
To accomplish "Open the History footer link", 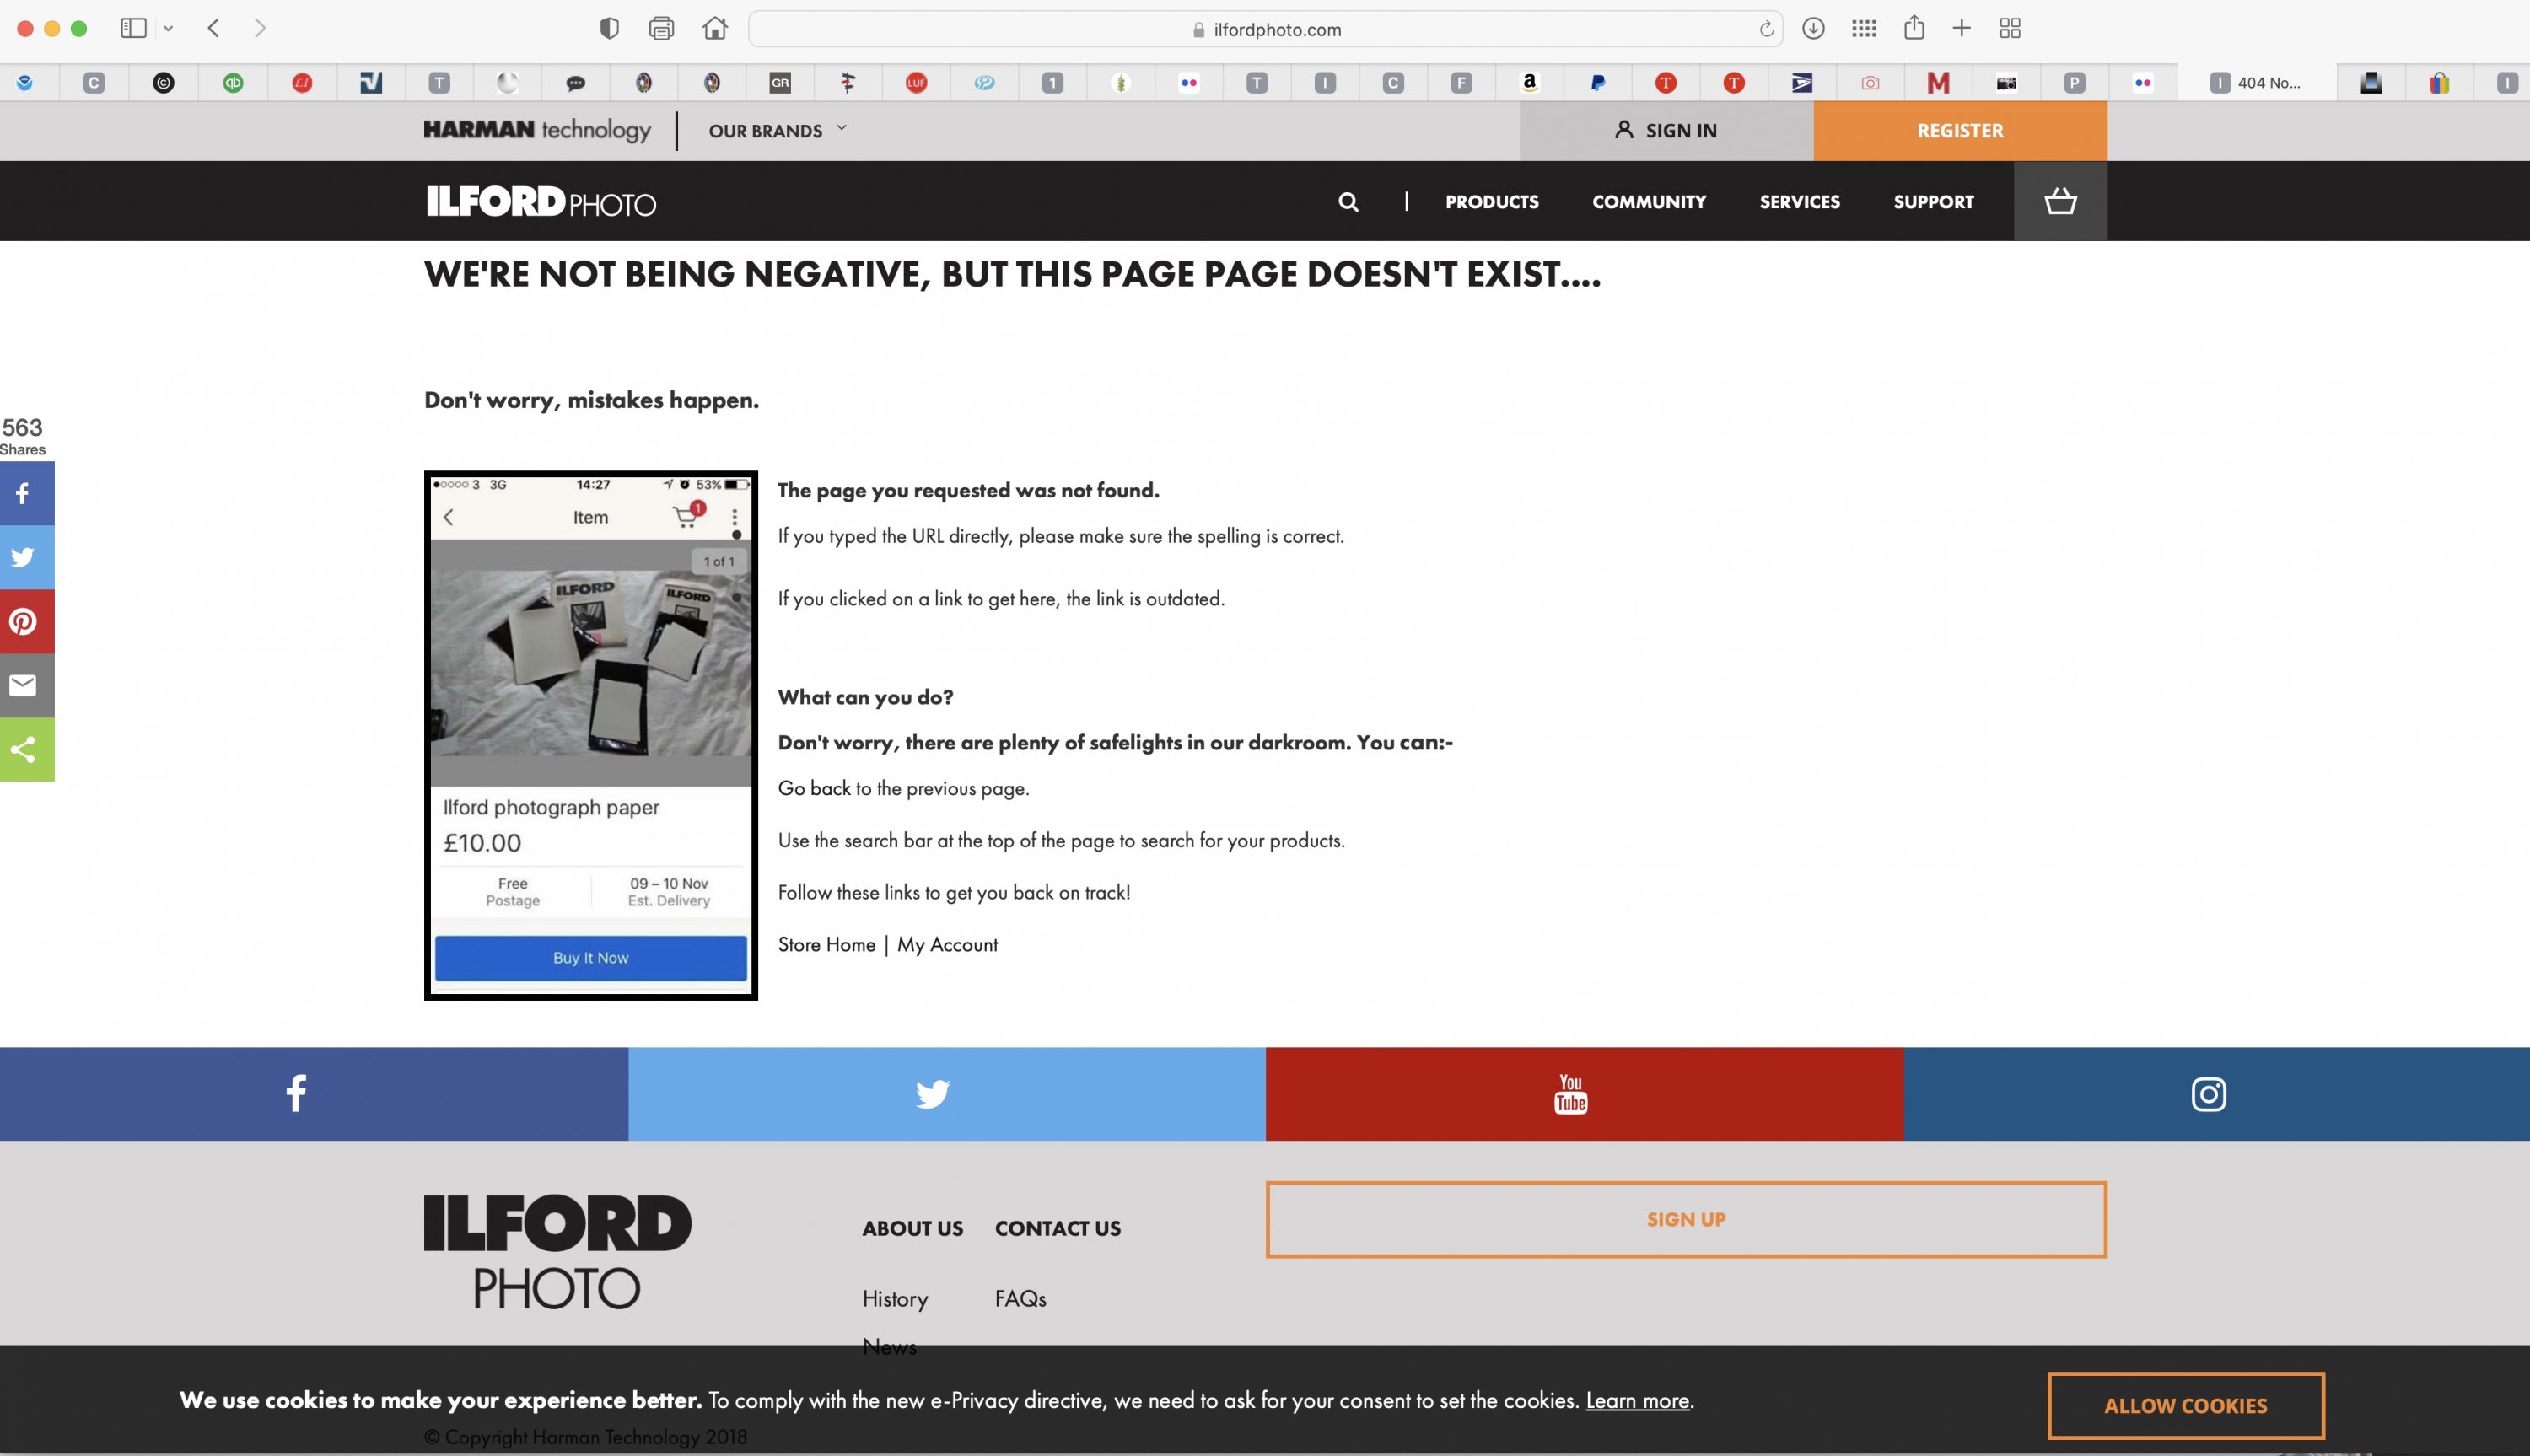I will (x=895, y=1298).
